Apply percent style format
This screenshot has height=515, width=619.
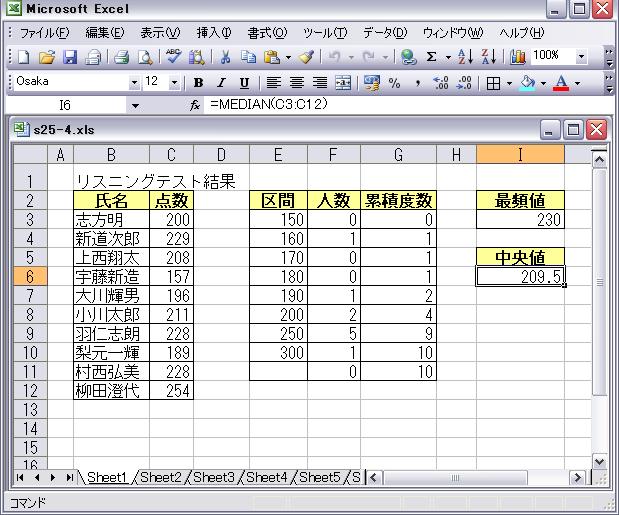[394, 83]
